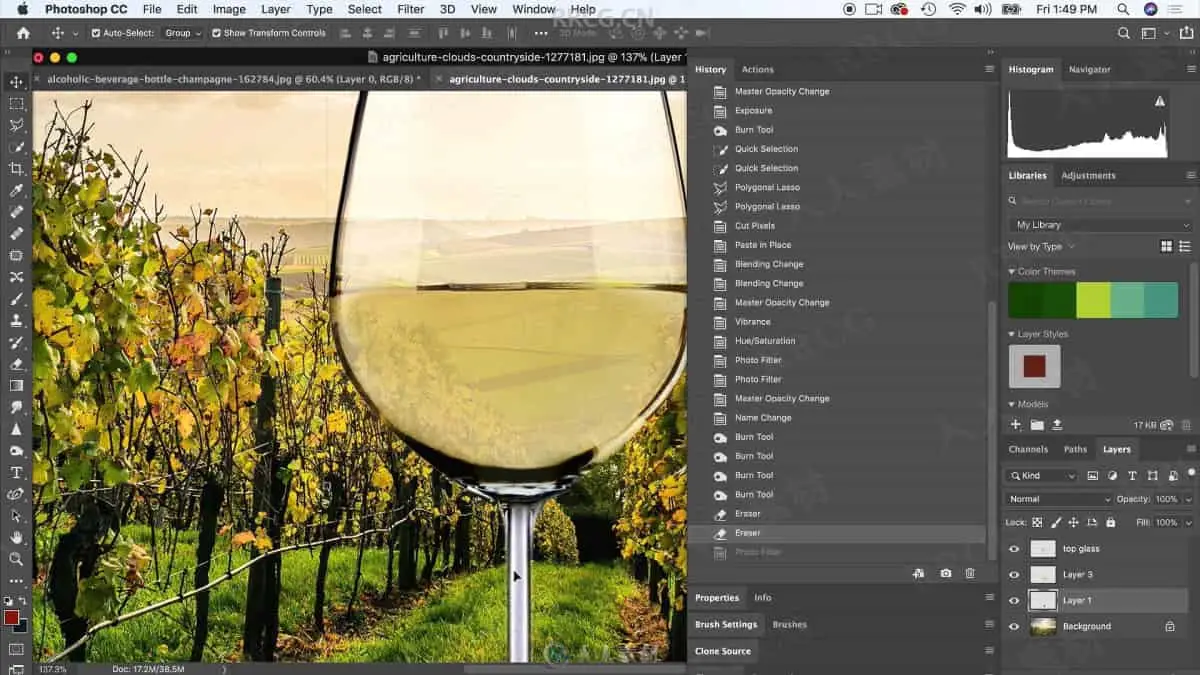Viewport: 1200px width, 675px height.
Task: Select the Clone Stamp tool
Action: coord(16,321)
